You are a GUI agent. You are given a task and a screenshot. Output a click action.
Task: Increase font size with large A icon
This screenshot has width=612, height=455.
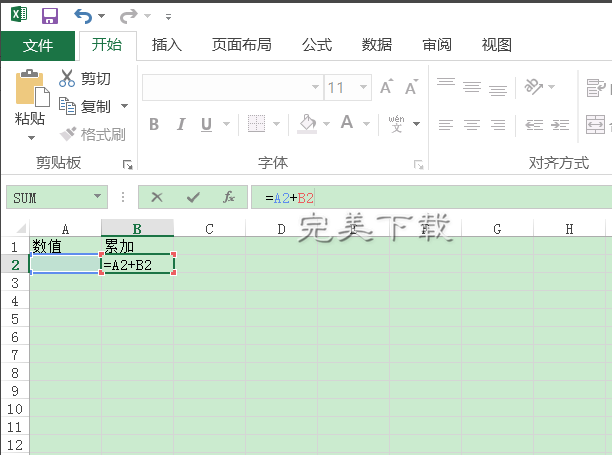(387, 87)
